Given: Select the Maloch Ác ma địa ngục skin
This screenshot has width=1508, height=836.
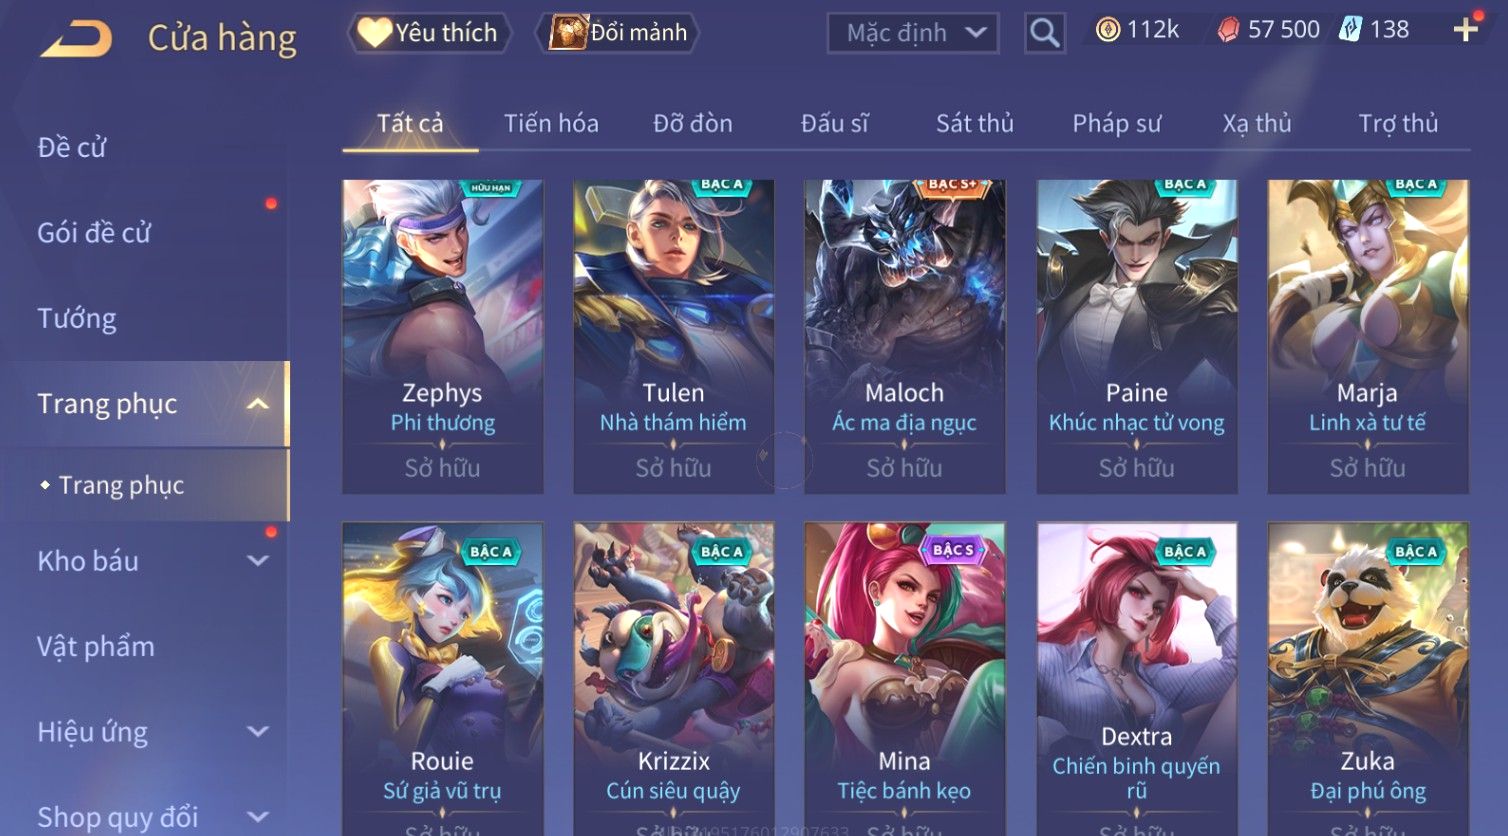Looking at the screenshot, I should click(904, 336).
